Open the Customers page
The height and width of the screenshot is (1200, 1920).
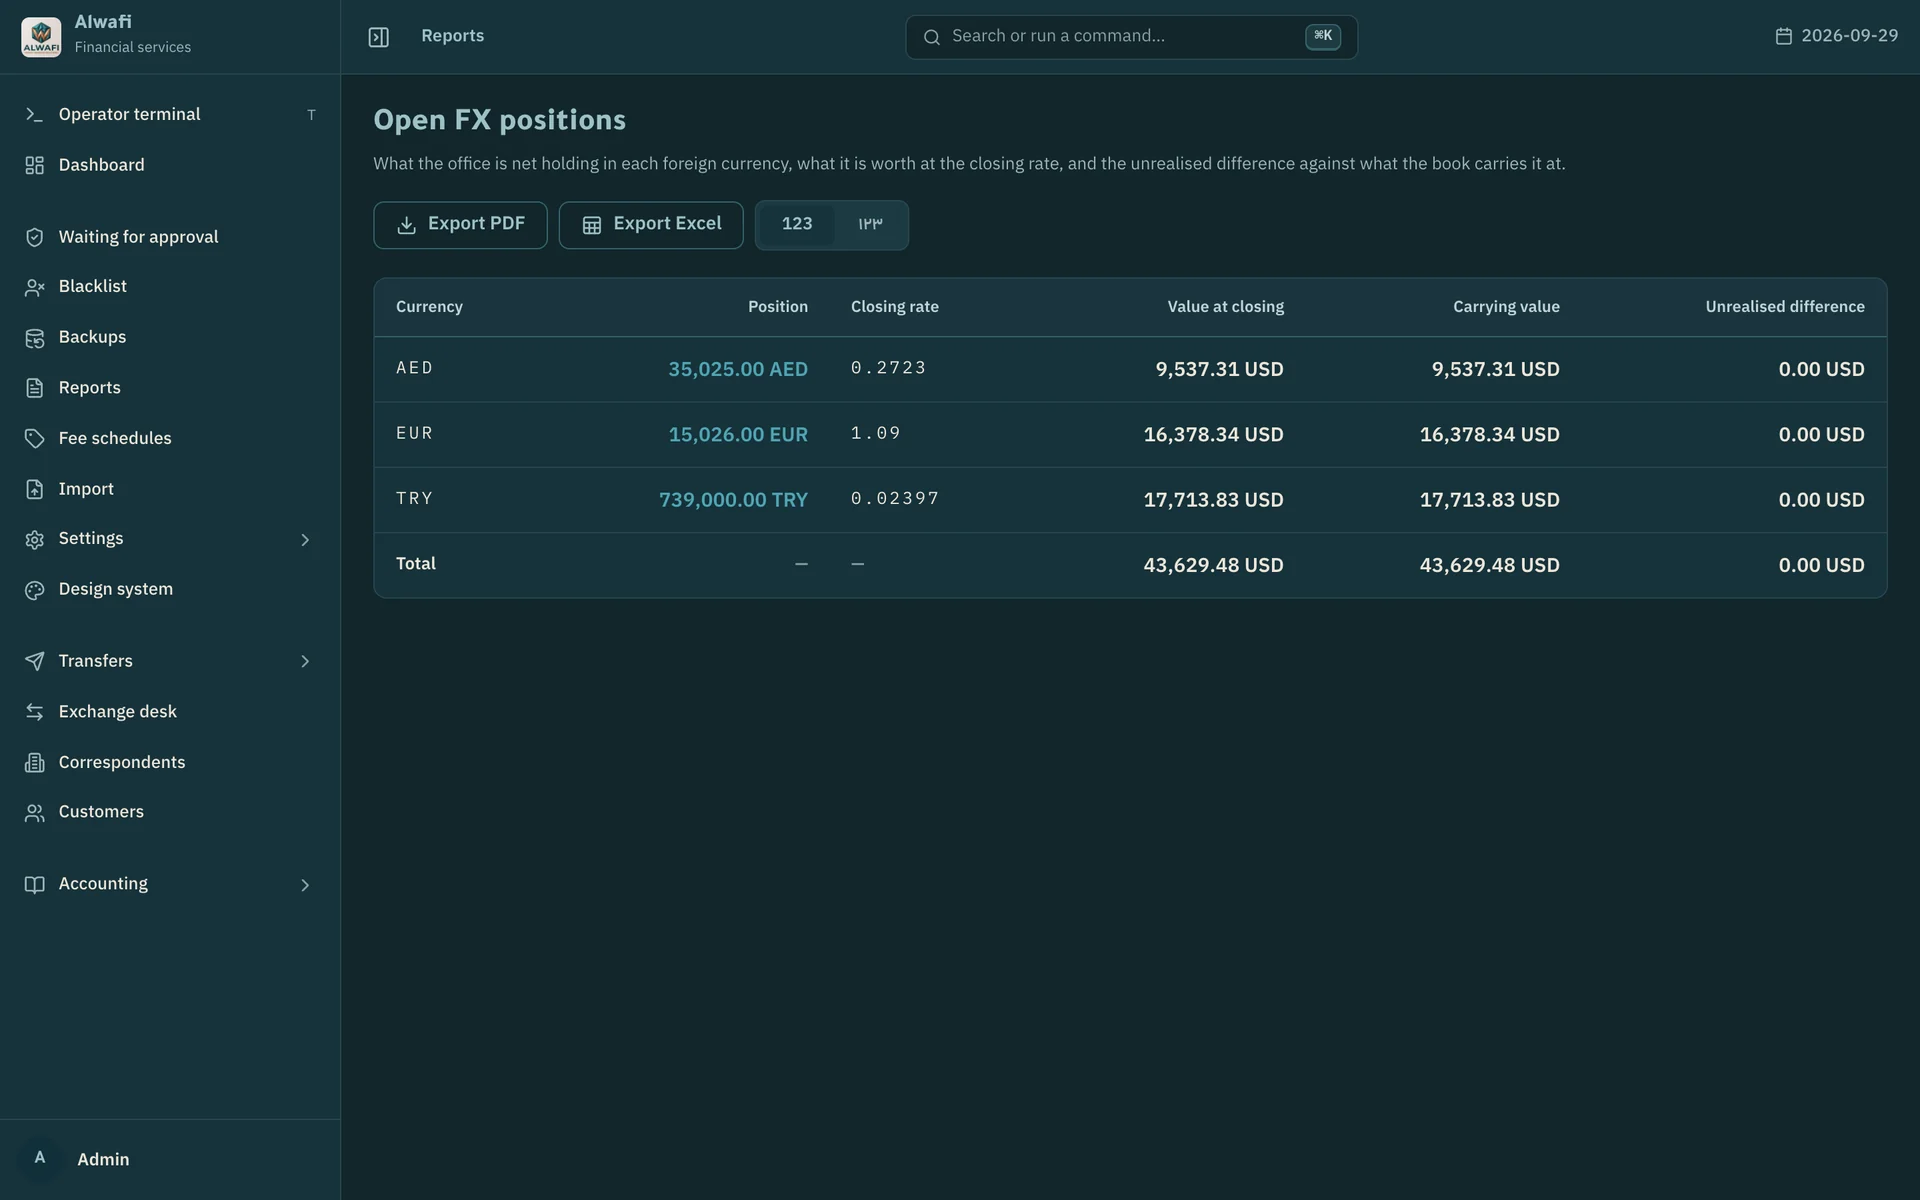tap(170, 813)
